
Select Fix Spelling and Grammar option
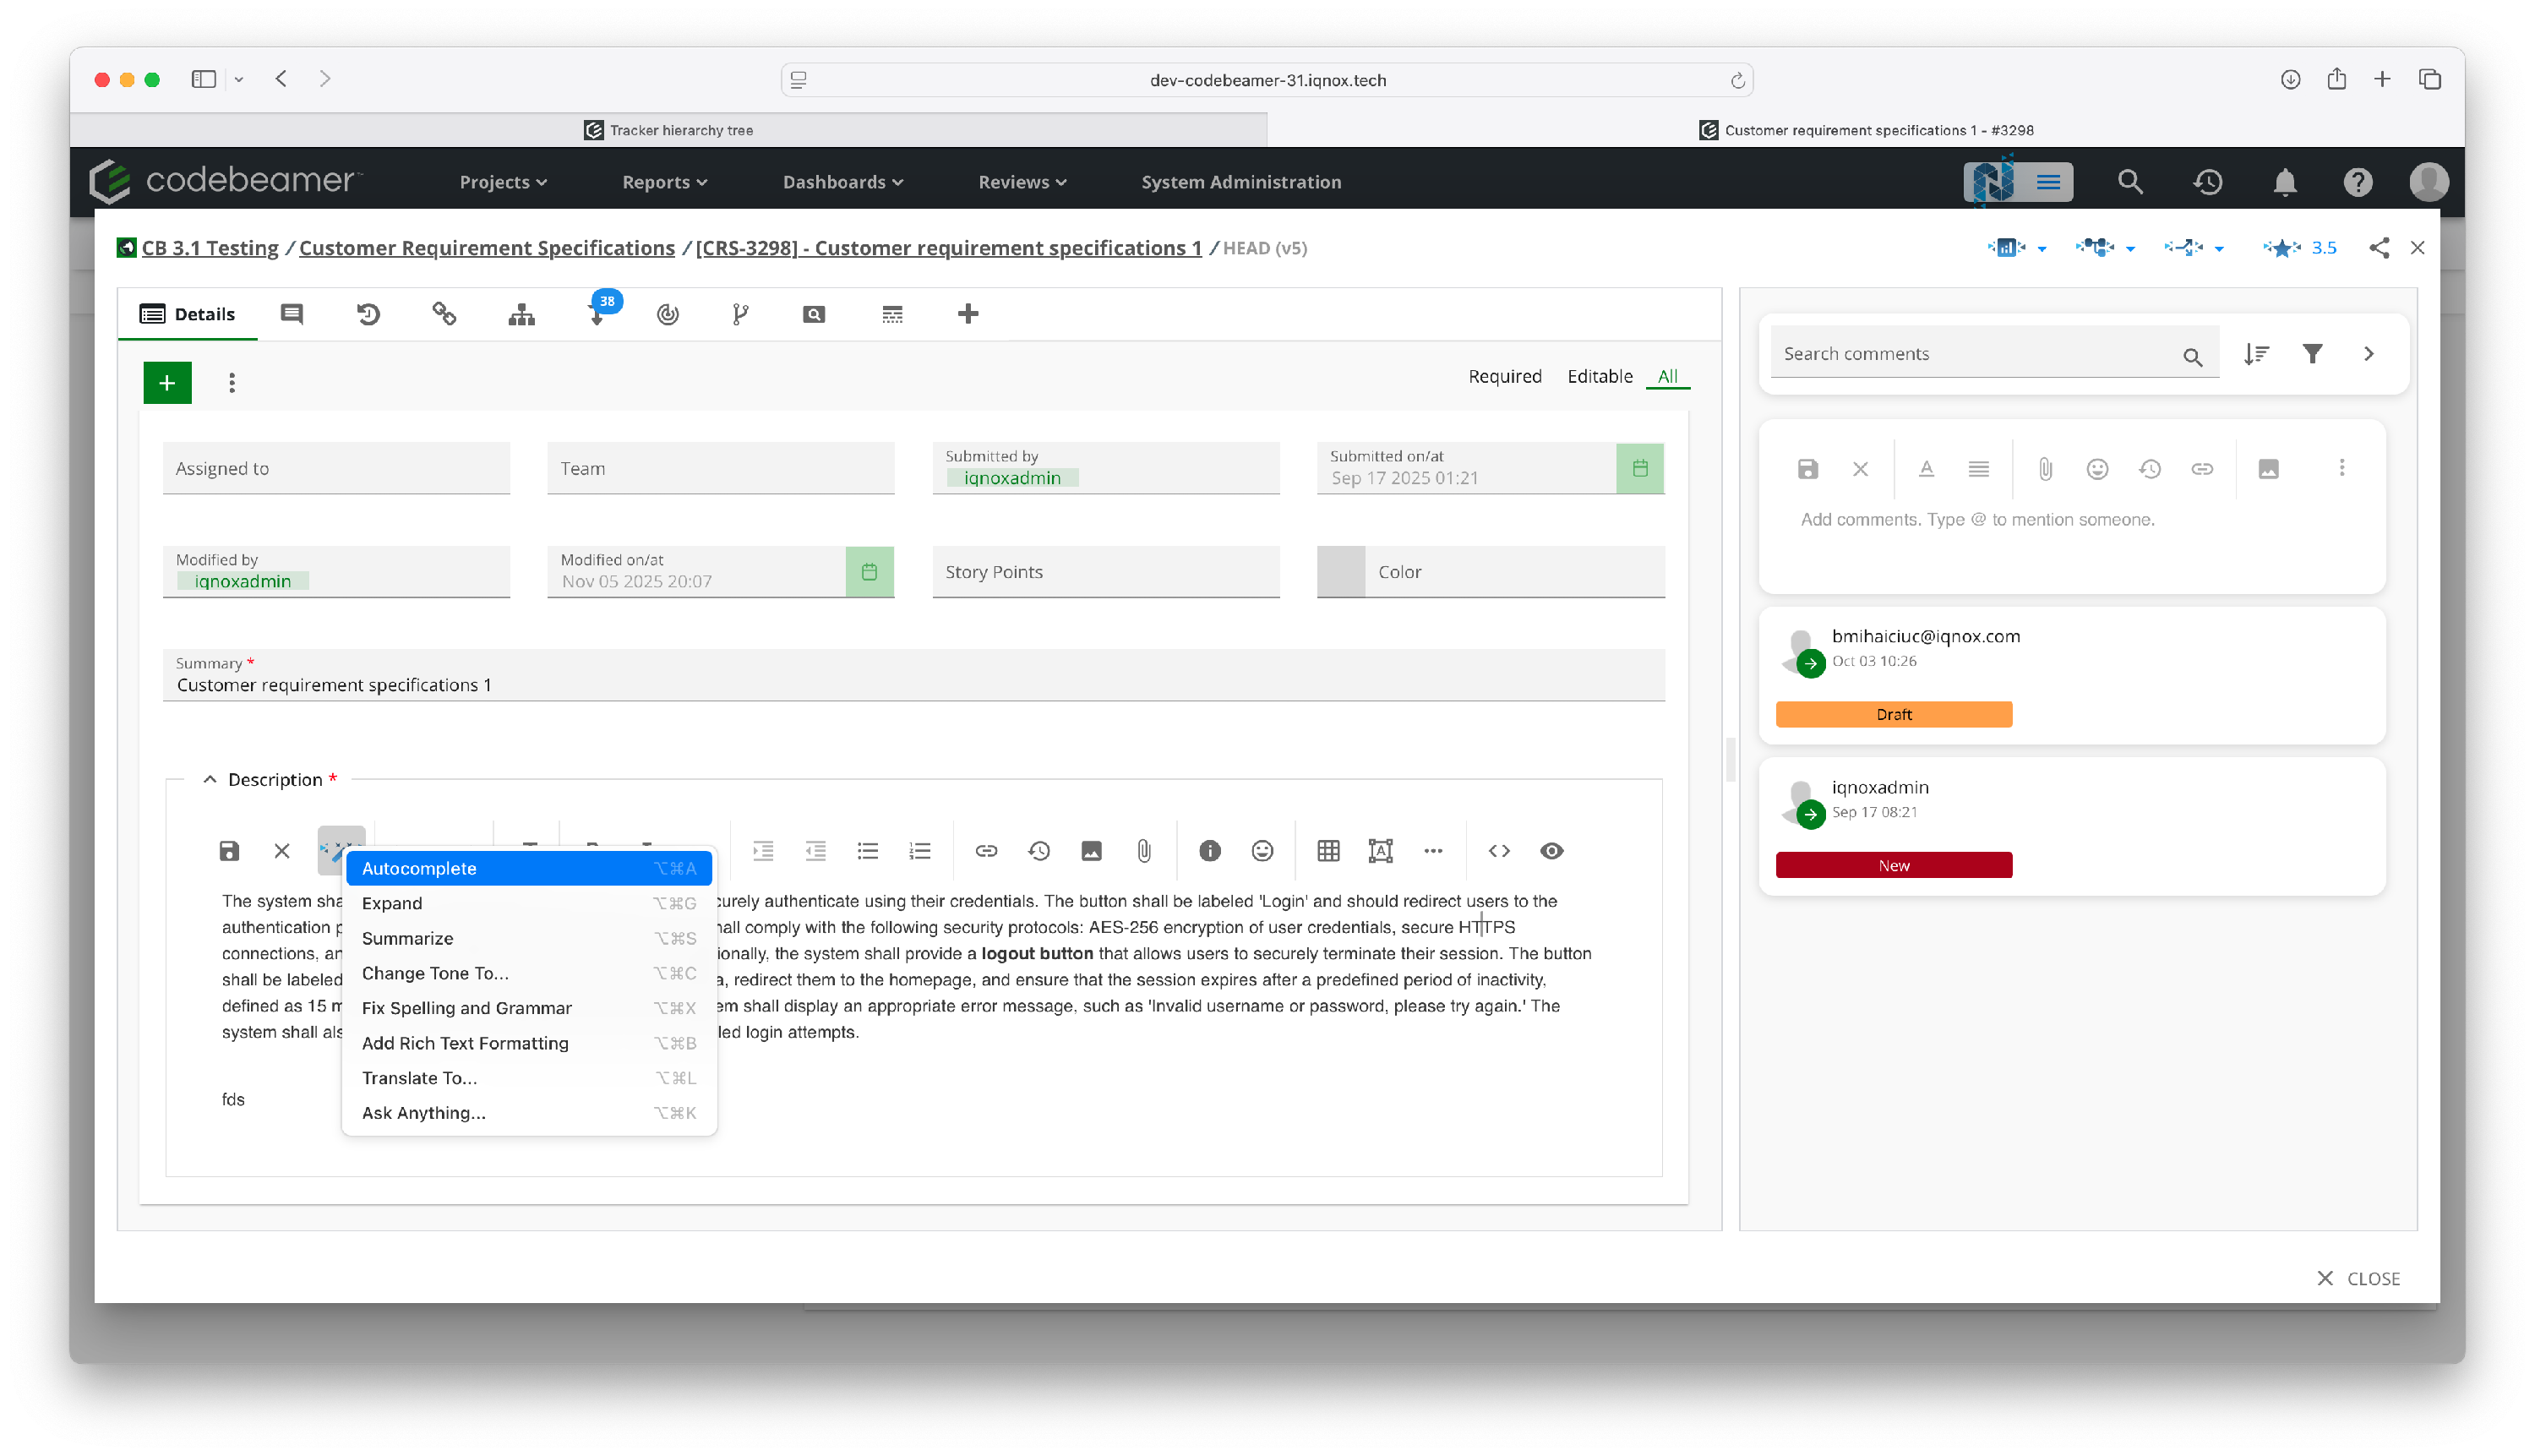466,1008
